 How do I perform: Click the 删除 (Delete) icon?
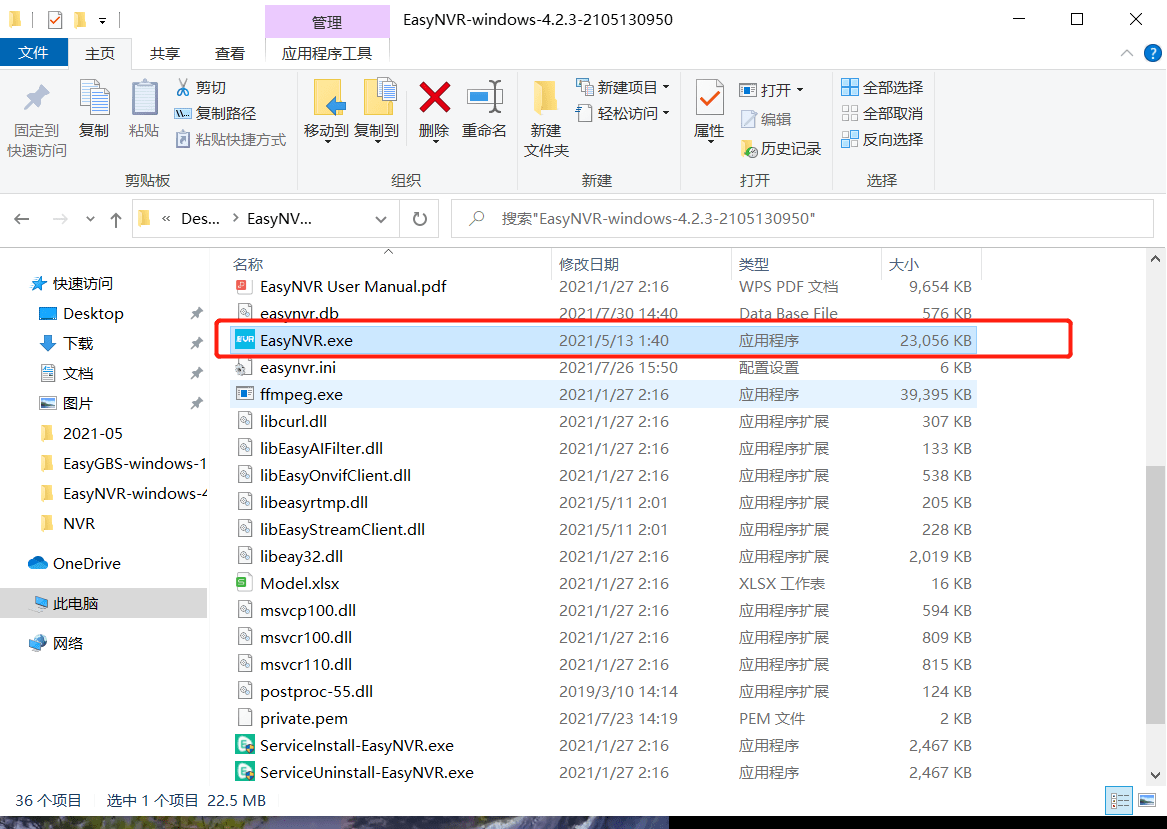(x=433, y=105)
